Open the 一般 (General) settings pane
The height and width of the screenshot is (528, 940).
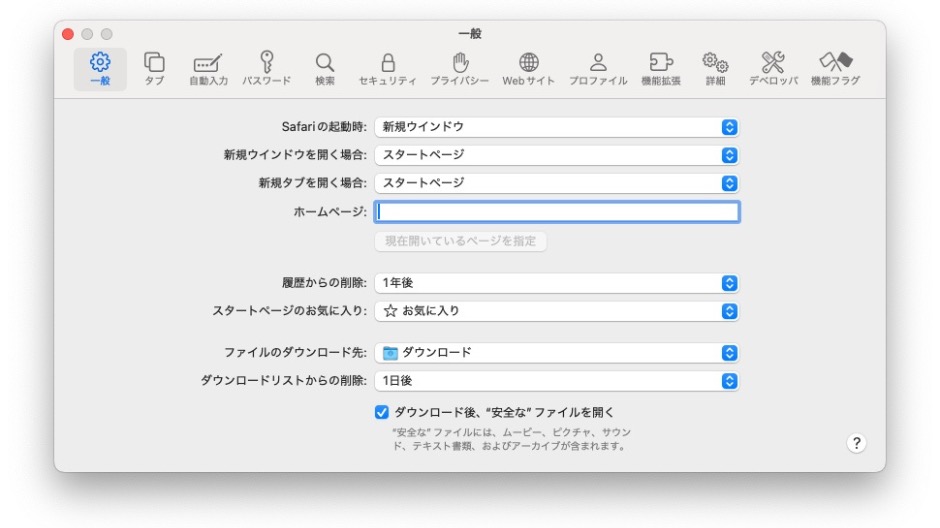pyautogui.click(x=100, y=69)
